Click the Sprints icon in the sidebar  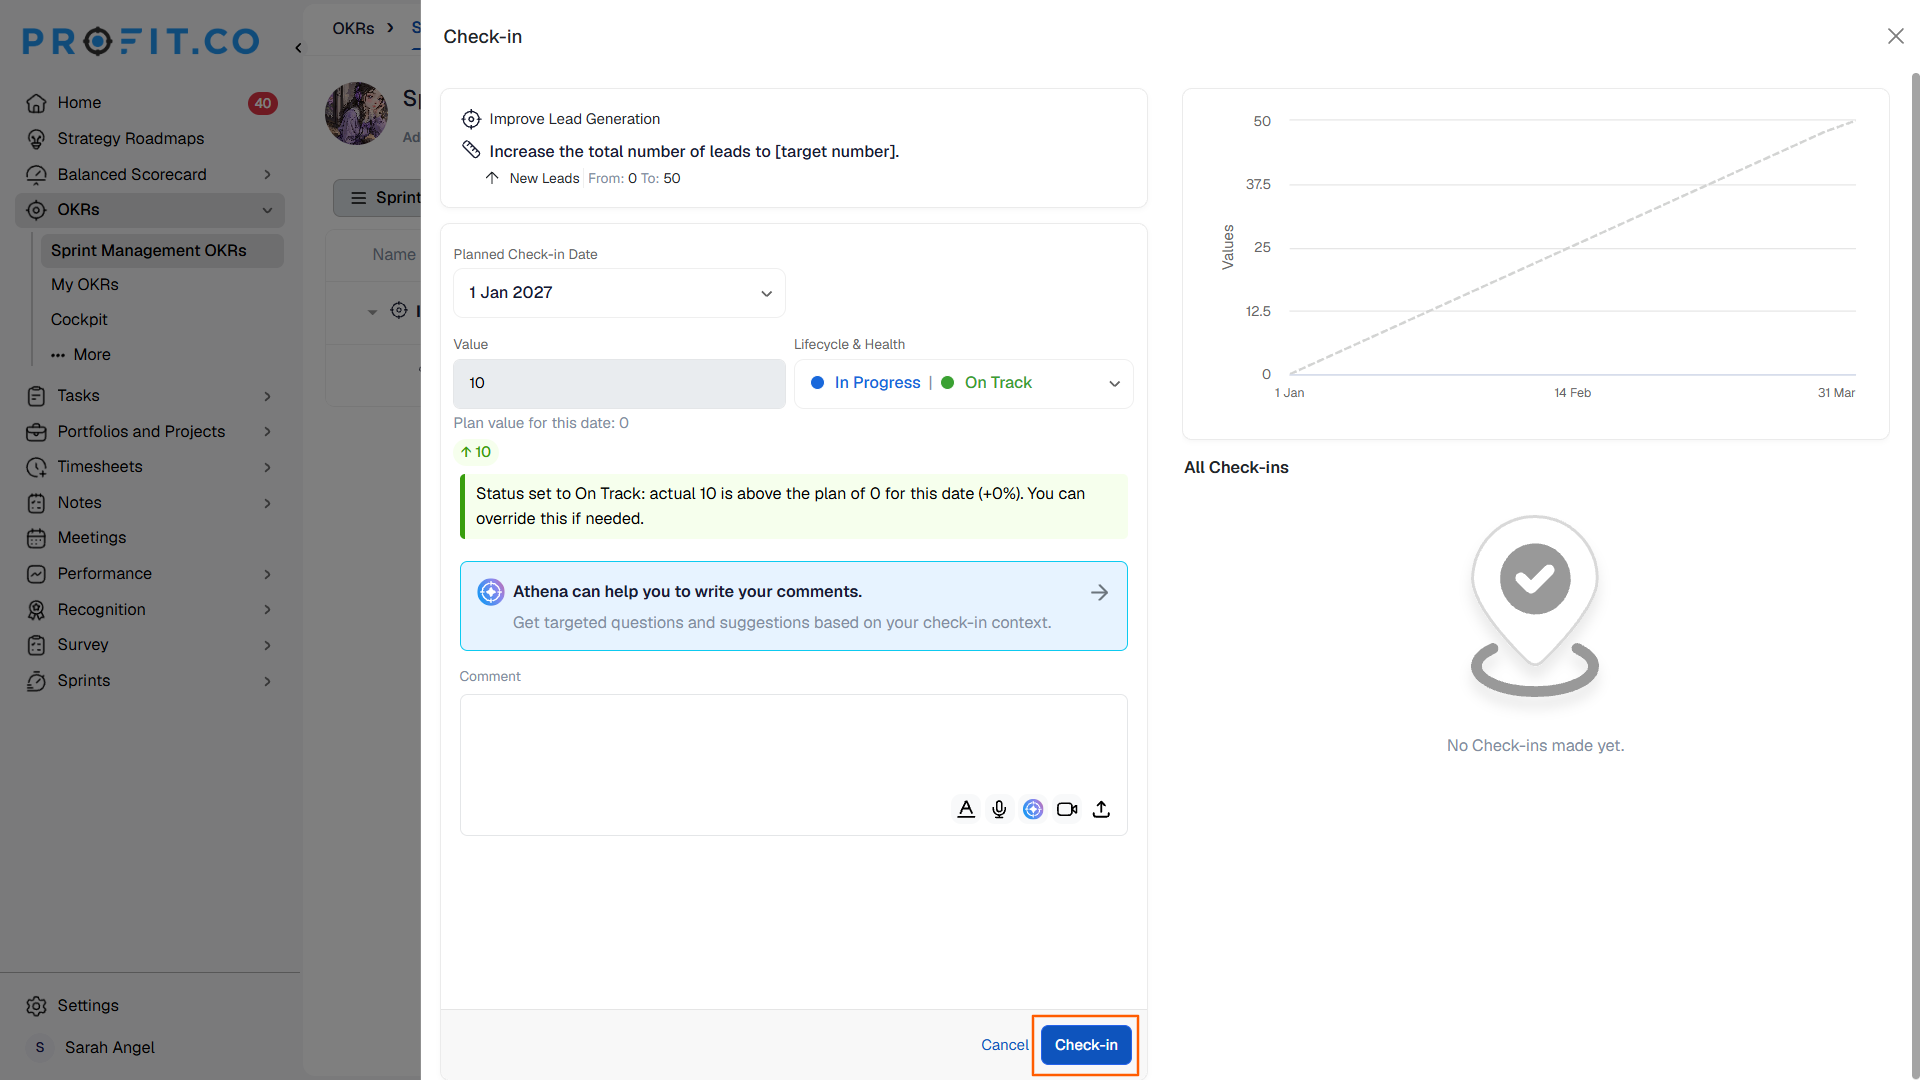[x=37, y=681]
